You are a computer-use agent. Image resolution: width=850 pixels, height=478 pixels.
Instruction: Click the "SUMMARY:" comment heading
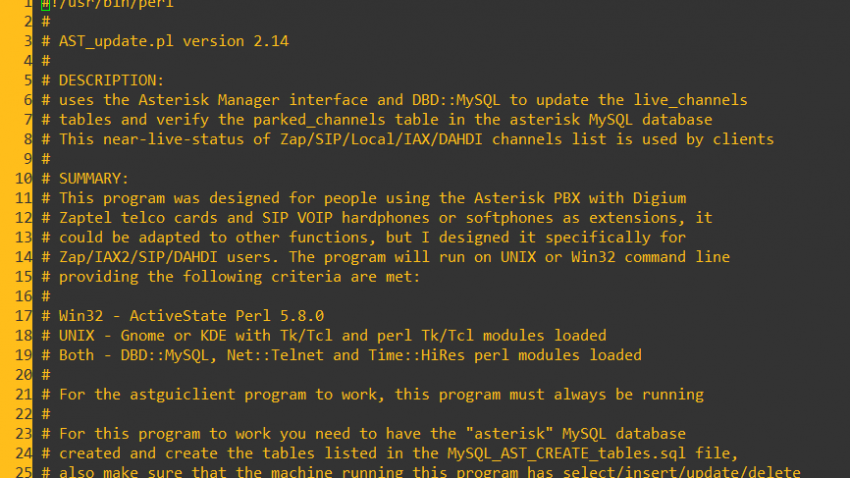pyautogui.click(x=93, y=178)
